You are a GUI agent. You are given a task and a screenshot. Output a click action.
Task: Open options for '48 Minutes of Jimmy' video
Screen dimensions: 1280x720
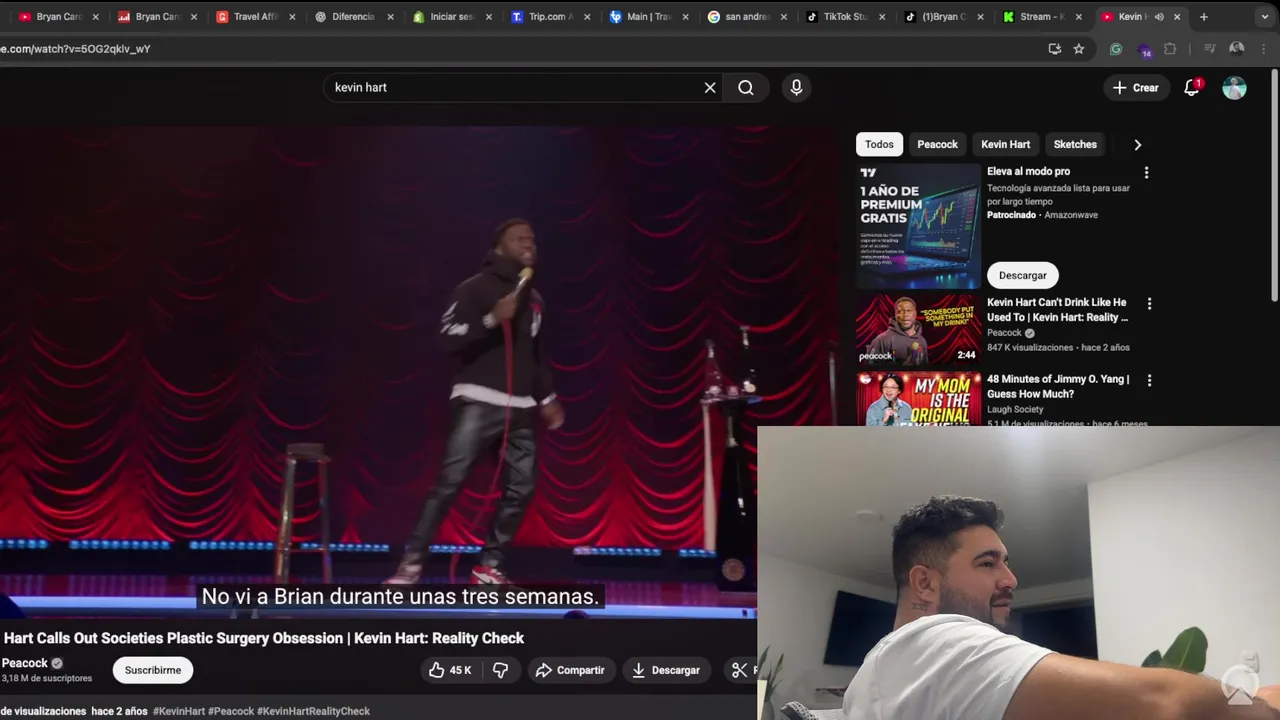click(1149, 381)
